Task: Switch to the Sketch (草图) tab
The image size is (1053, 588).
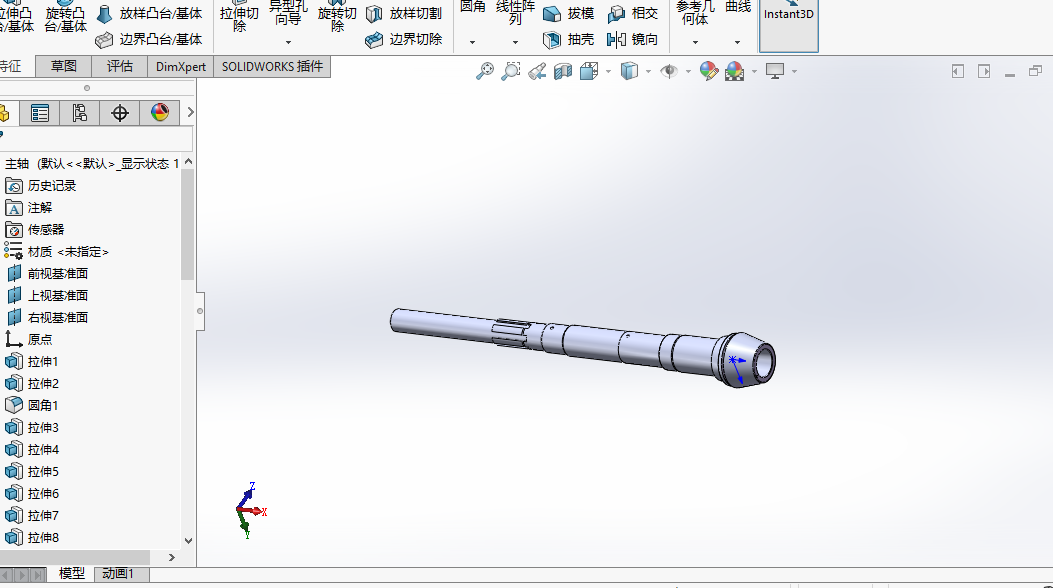Action: click(x=64, y=66)
